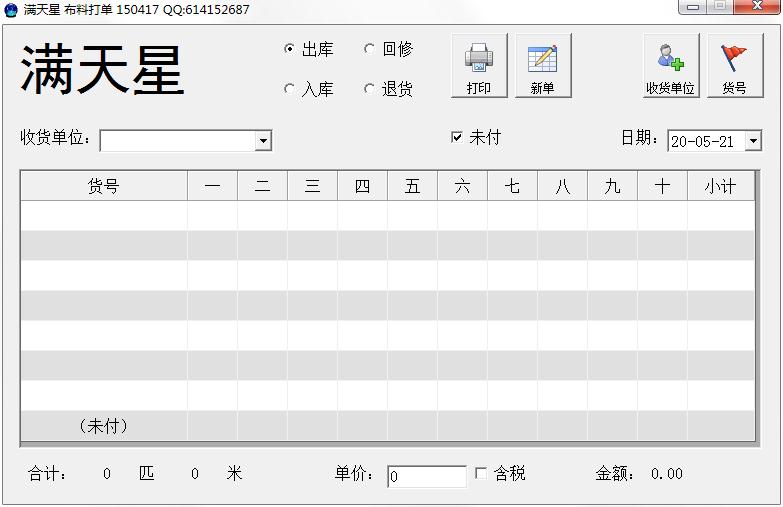
Task: Click the 货号 column header
Action: pos(104,186)
